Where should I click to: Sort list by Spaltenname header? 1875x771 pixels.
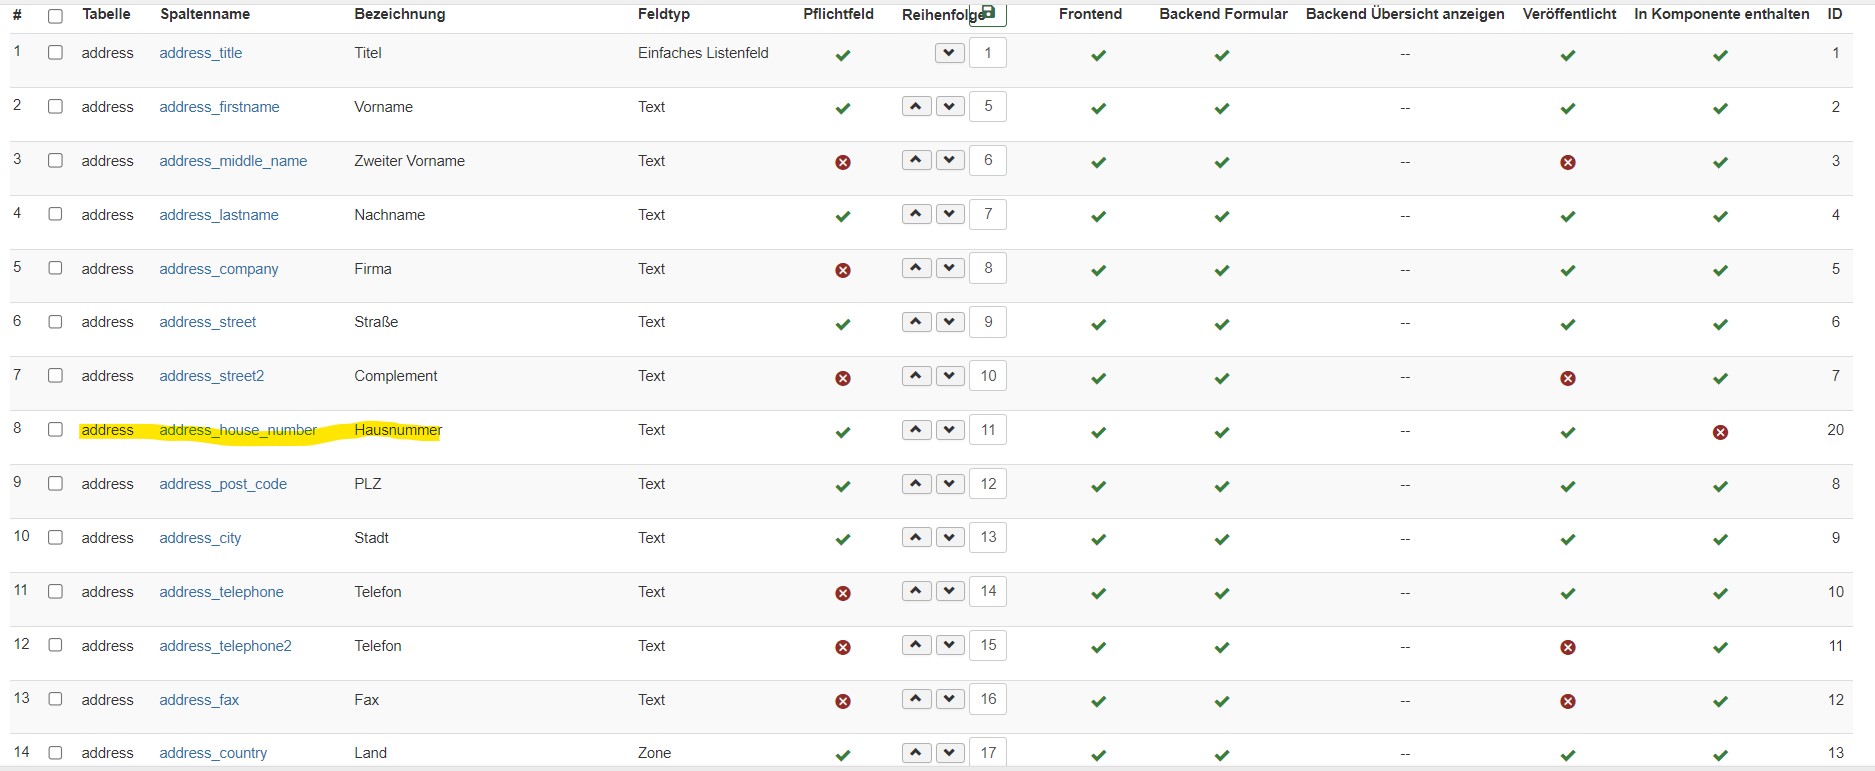pyautogui.click(x=205, y=14)
